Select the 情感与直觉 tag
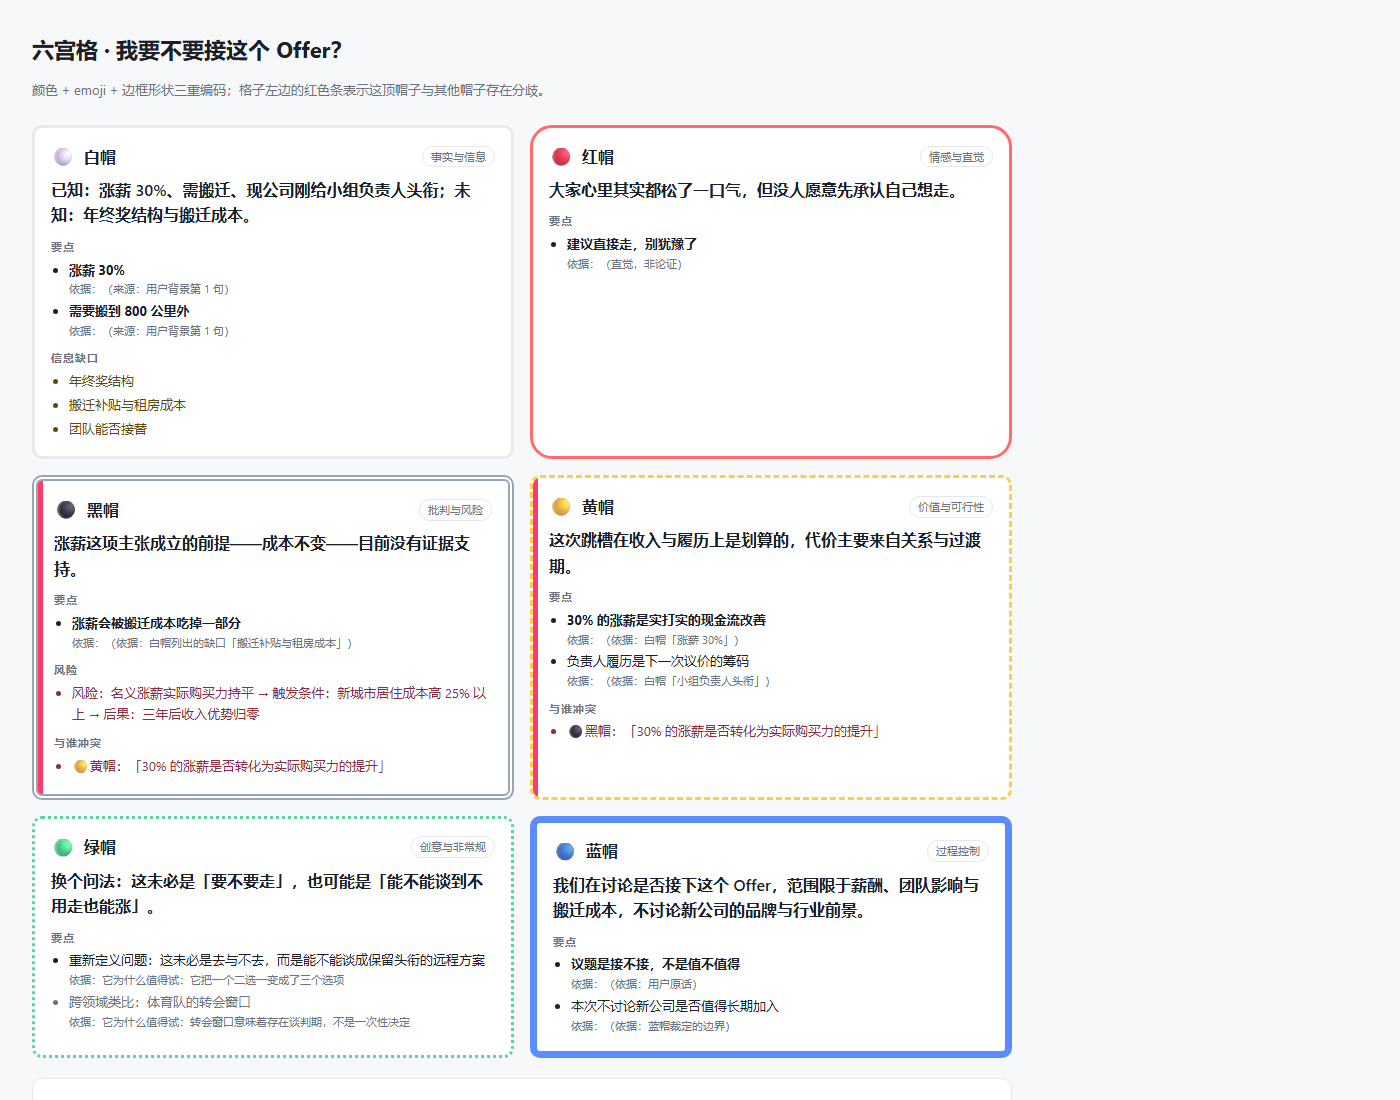This screenshot has width=1400, height=1100. (x=956, y=157)
